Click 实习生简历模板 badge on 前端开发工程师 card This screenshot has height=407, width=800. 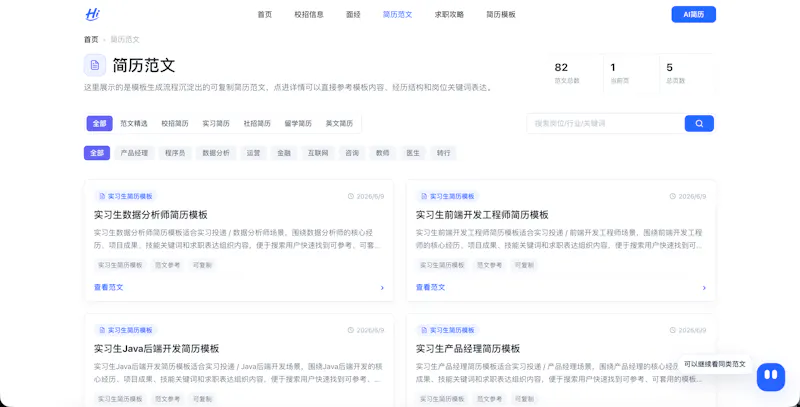coord(448,196)
